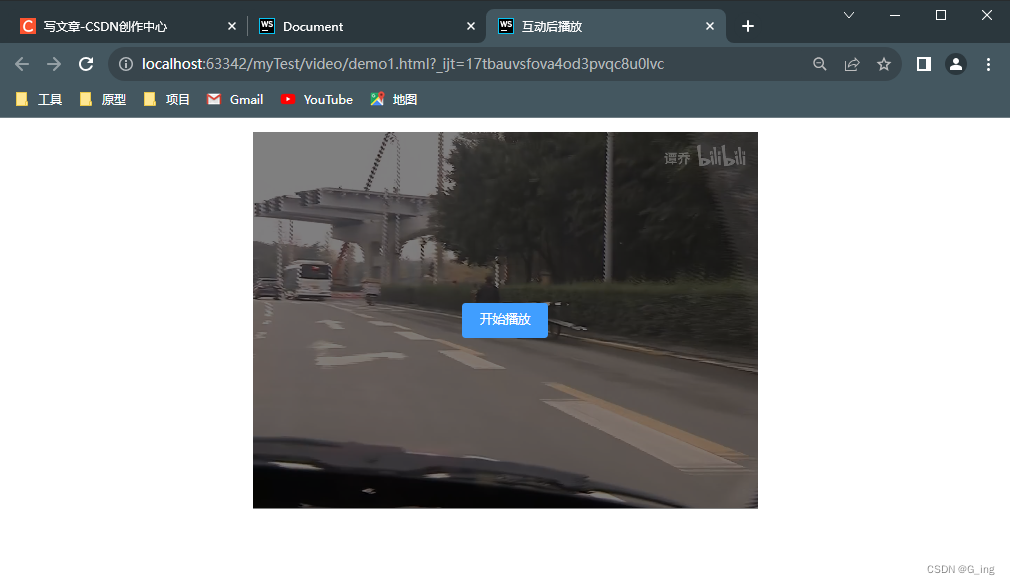Expand the 工具 bookmark folder
This screenshot has width=1010, height=585.
tap(40, 99)
